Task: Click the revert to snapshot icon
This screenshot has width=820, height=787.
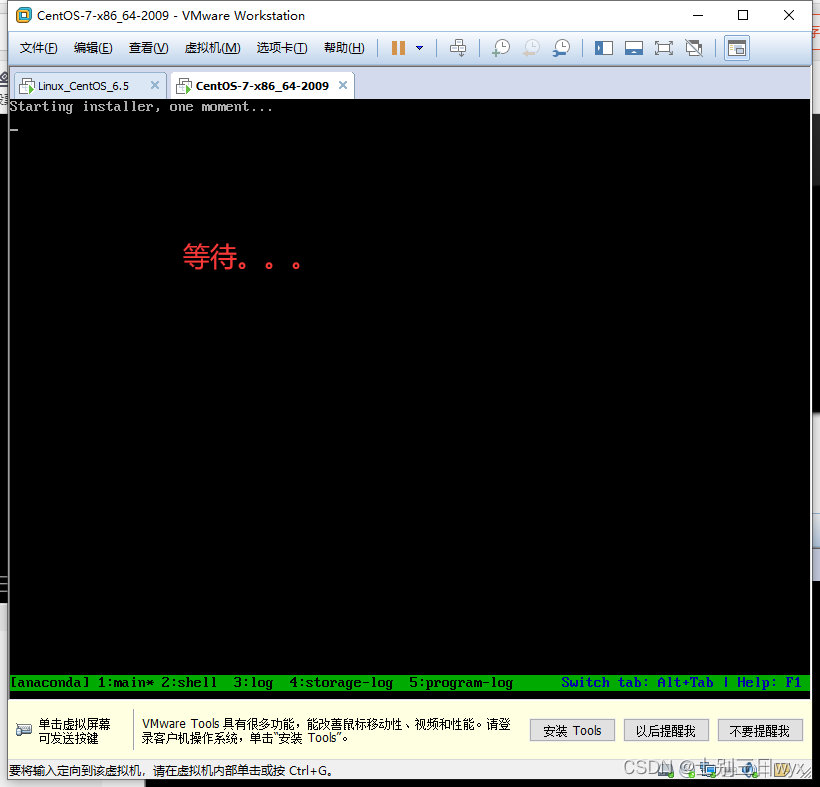Action: (531, 48)
